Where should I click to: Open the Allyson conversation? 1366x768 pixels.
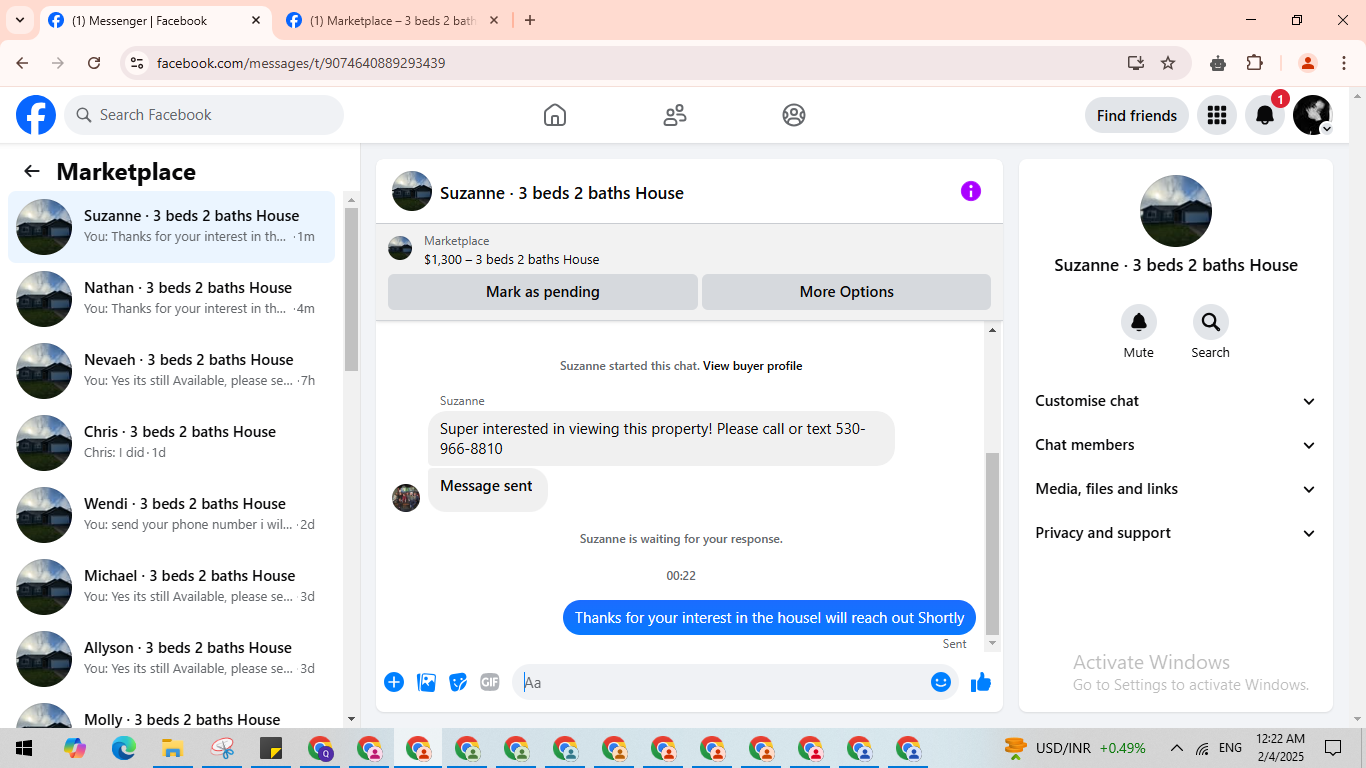(x=172, y=659)
